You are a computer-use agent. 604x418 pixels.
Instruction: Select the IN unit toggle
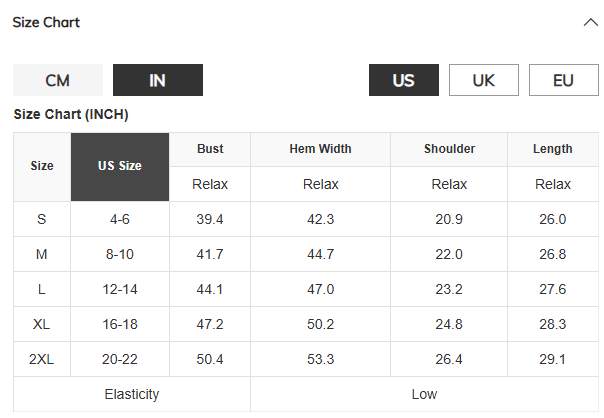[157, 80]
